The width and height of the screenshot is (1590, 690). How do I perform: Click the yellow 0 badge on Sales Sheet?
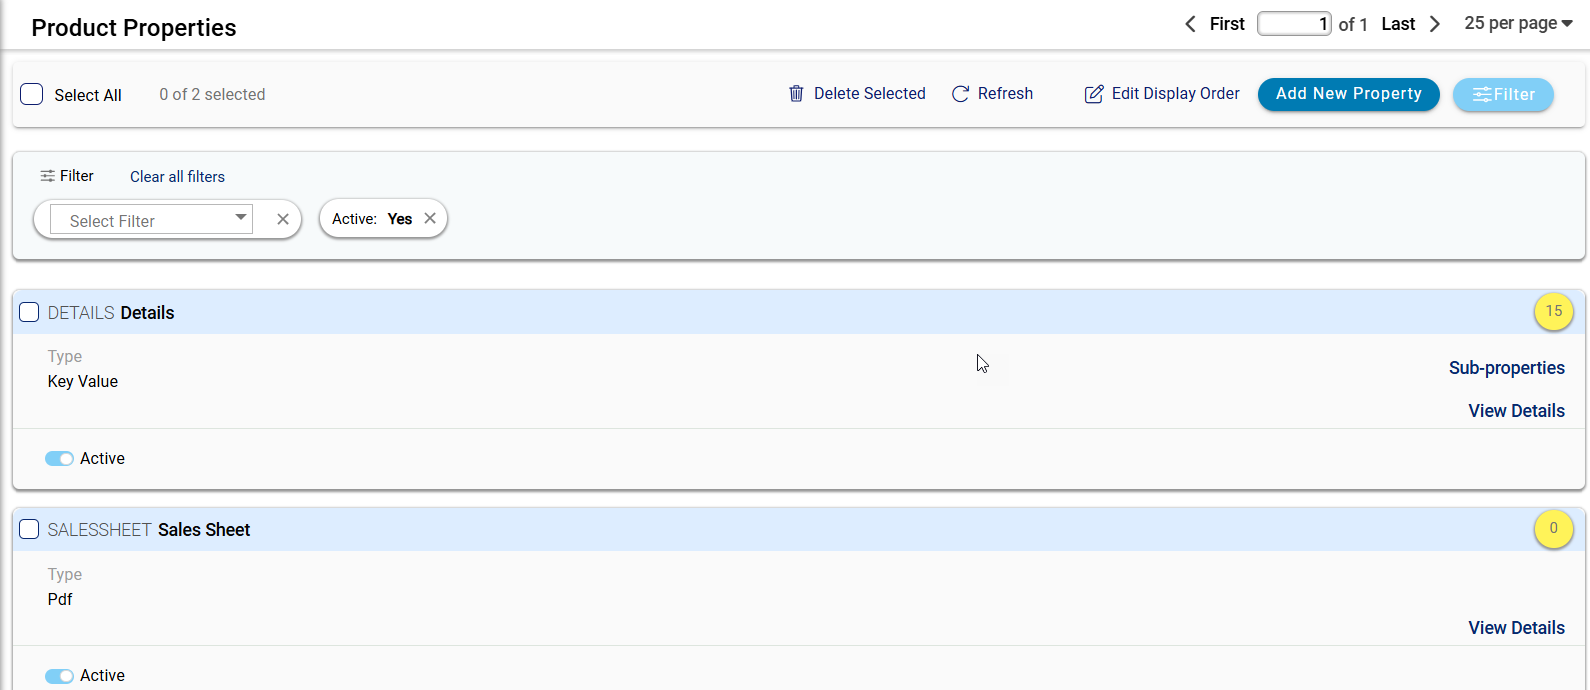click(x=1553, y=529)
